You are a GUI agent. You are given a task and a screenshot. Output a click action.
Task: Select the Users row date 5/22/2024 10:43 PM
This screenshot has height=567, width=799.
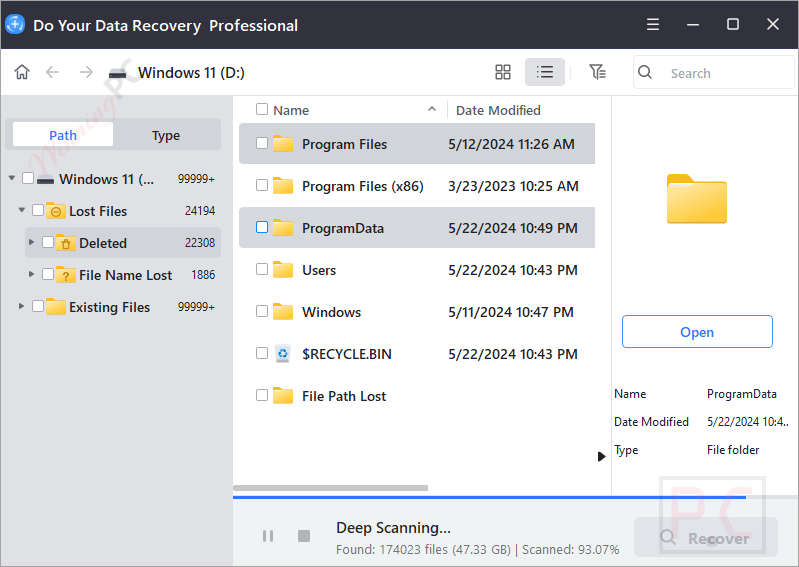(x=513, y=270)
